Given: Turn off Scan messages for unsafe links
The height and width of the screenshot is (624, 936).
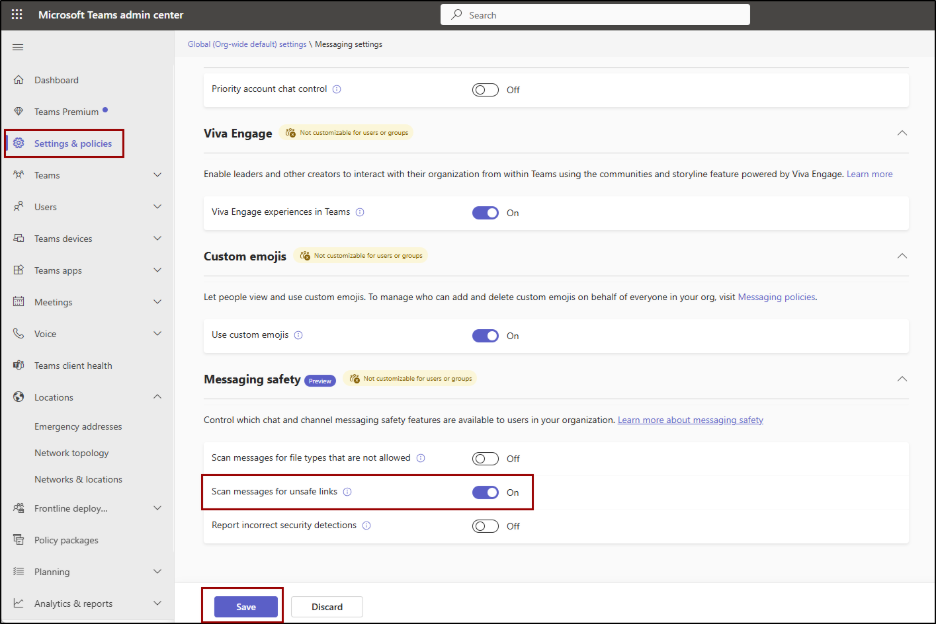Looking at the screenshot, I should (x=485, y=492).
